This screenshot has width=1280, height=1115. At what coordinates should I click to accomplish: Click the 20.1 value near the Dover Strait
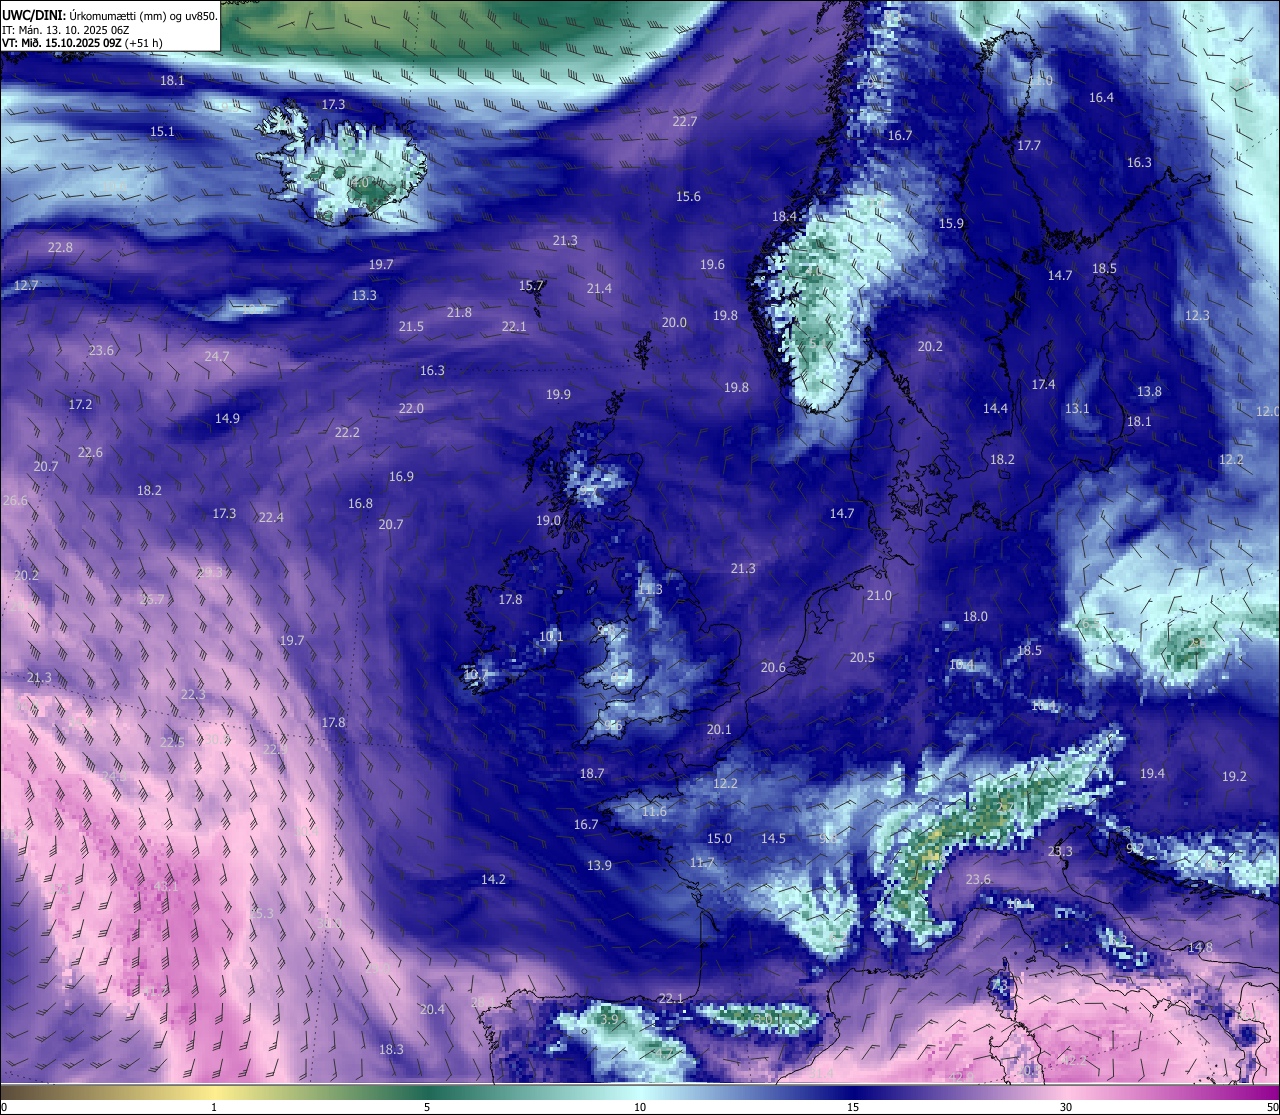[x=719, y=730]
